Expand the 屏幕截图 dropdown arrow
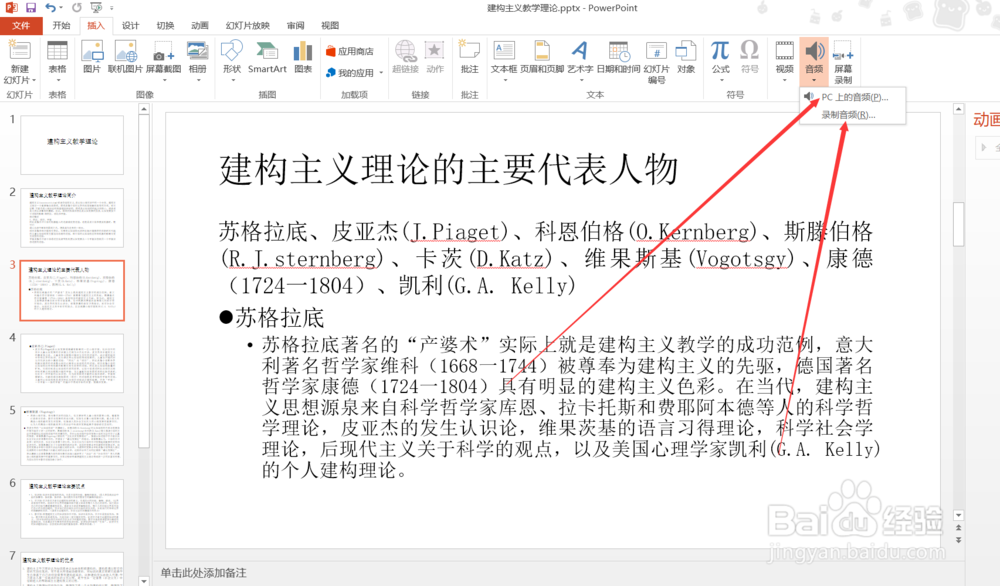1000x586 pixels. click(x=164, y=80)
